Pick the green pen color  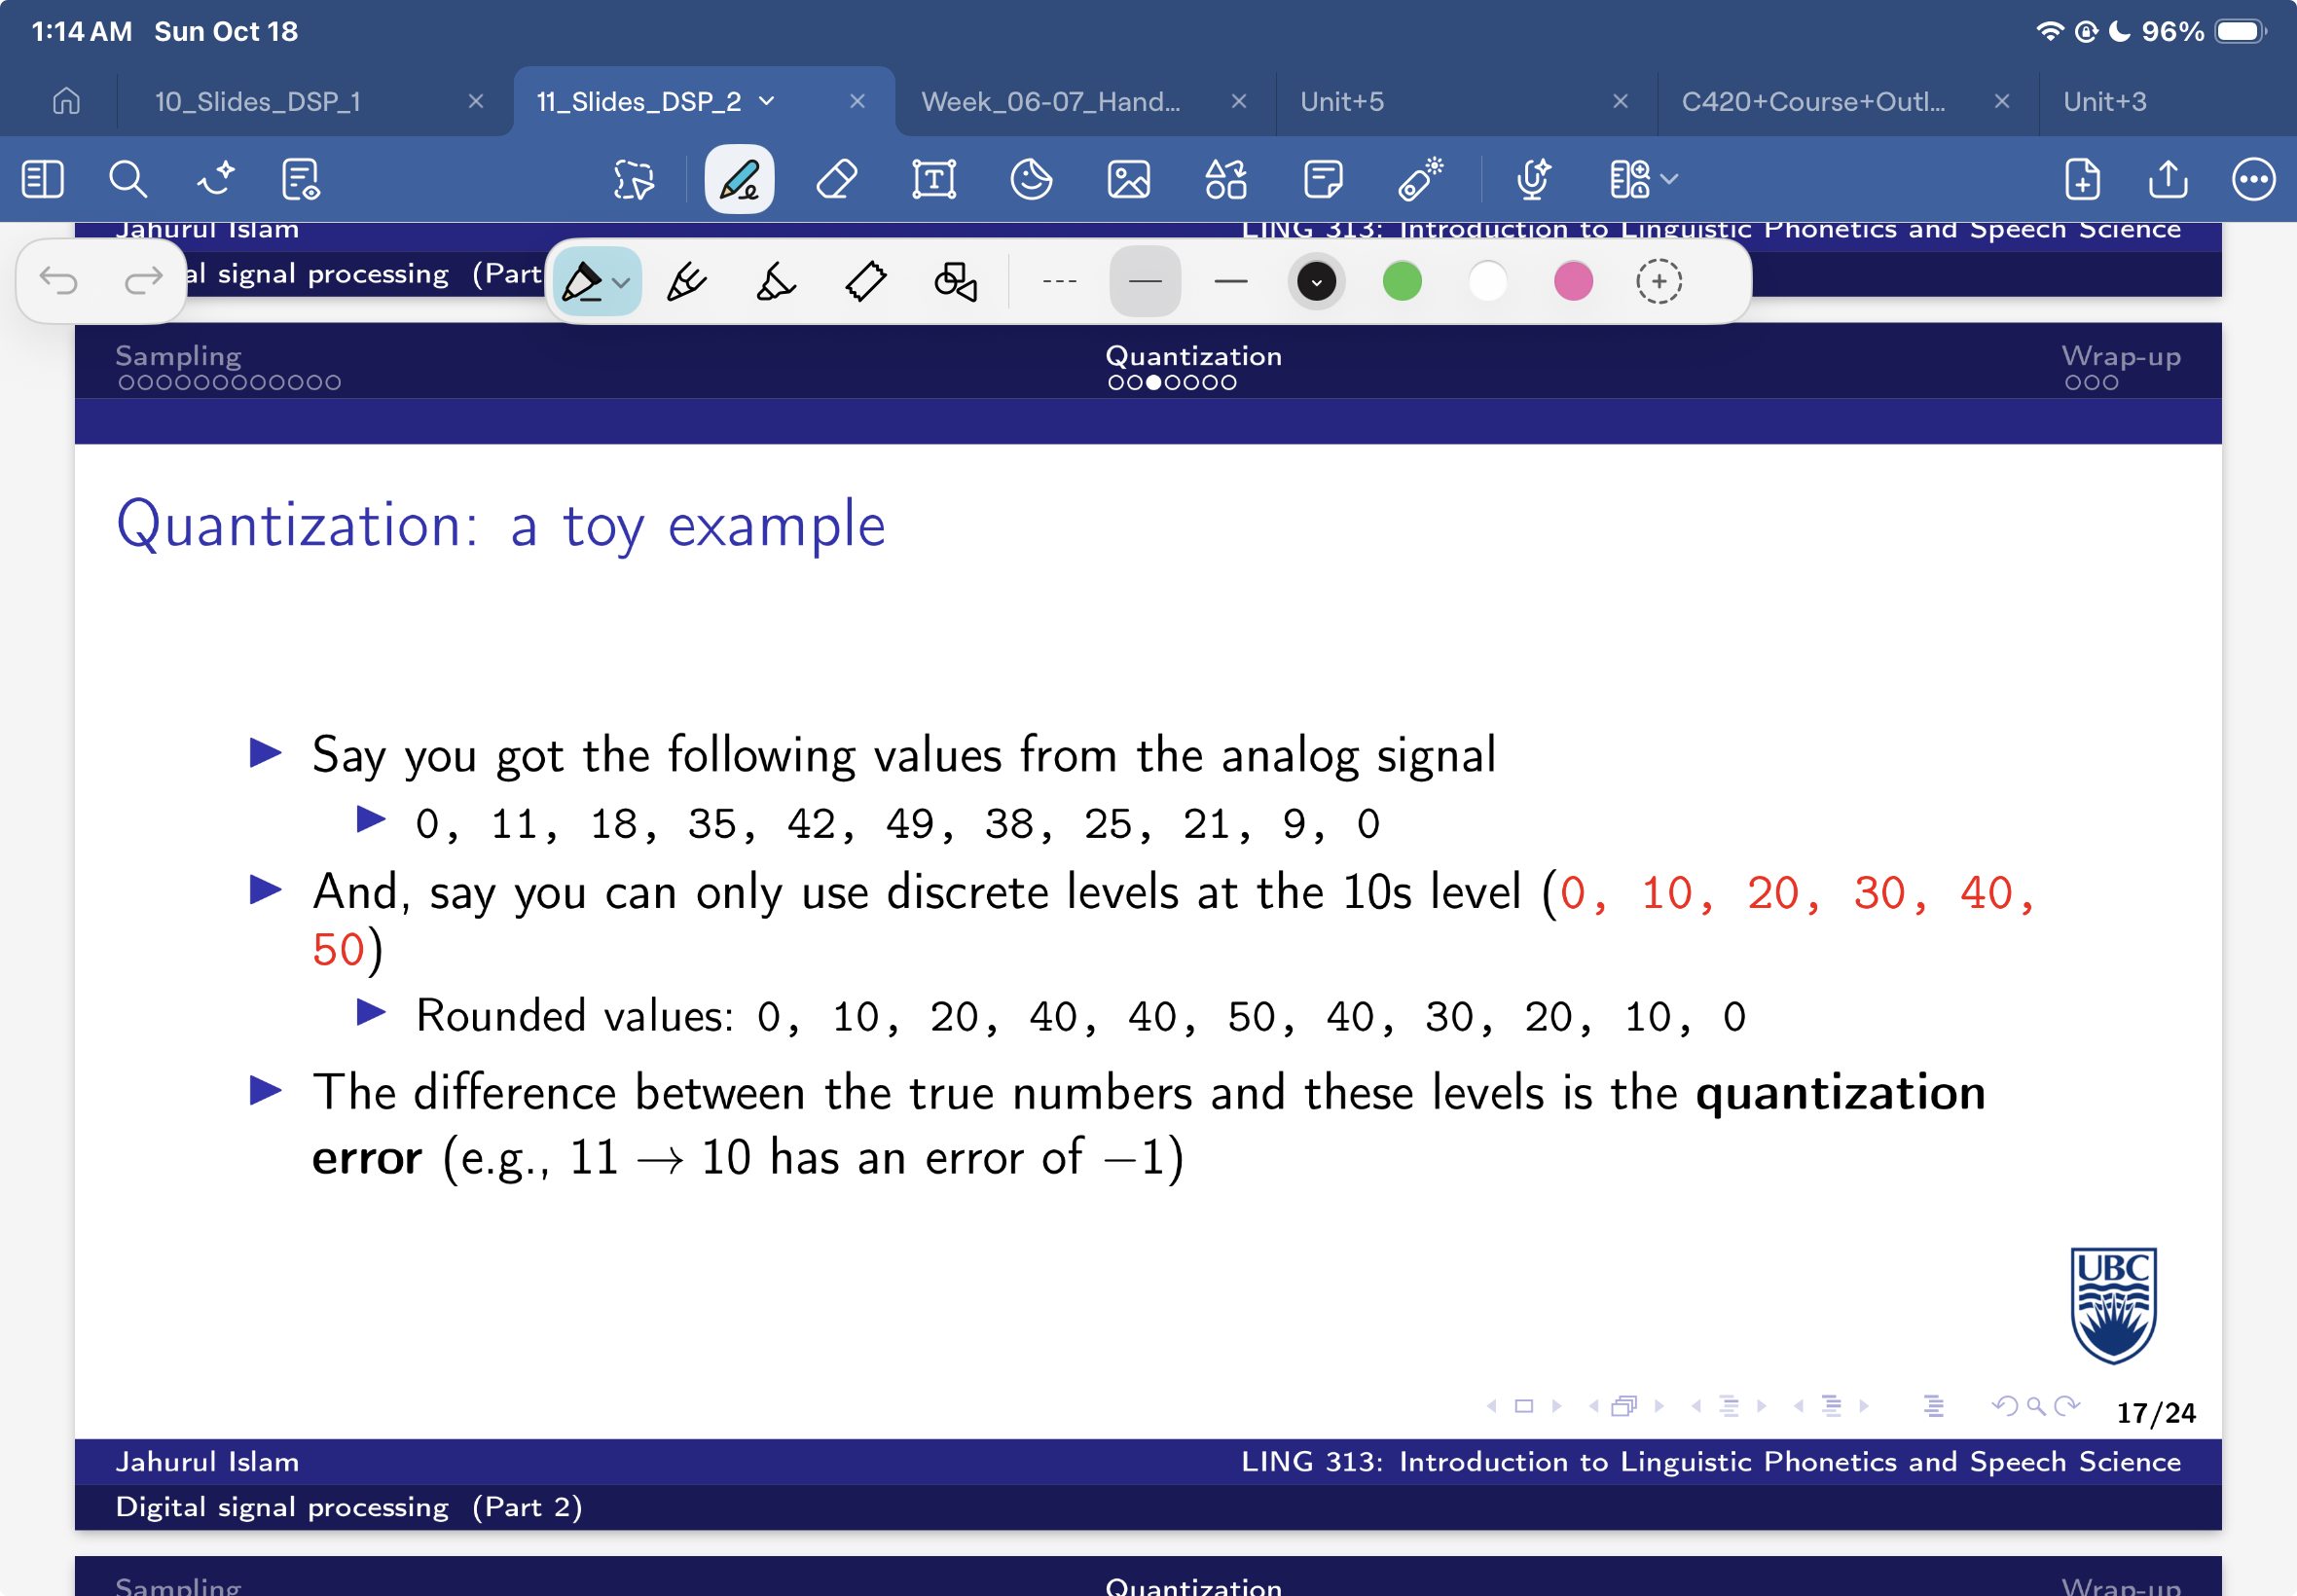click(1402, 282)
